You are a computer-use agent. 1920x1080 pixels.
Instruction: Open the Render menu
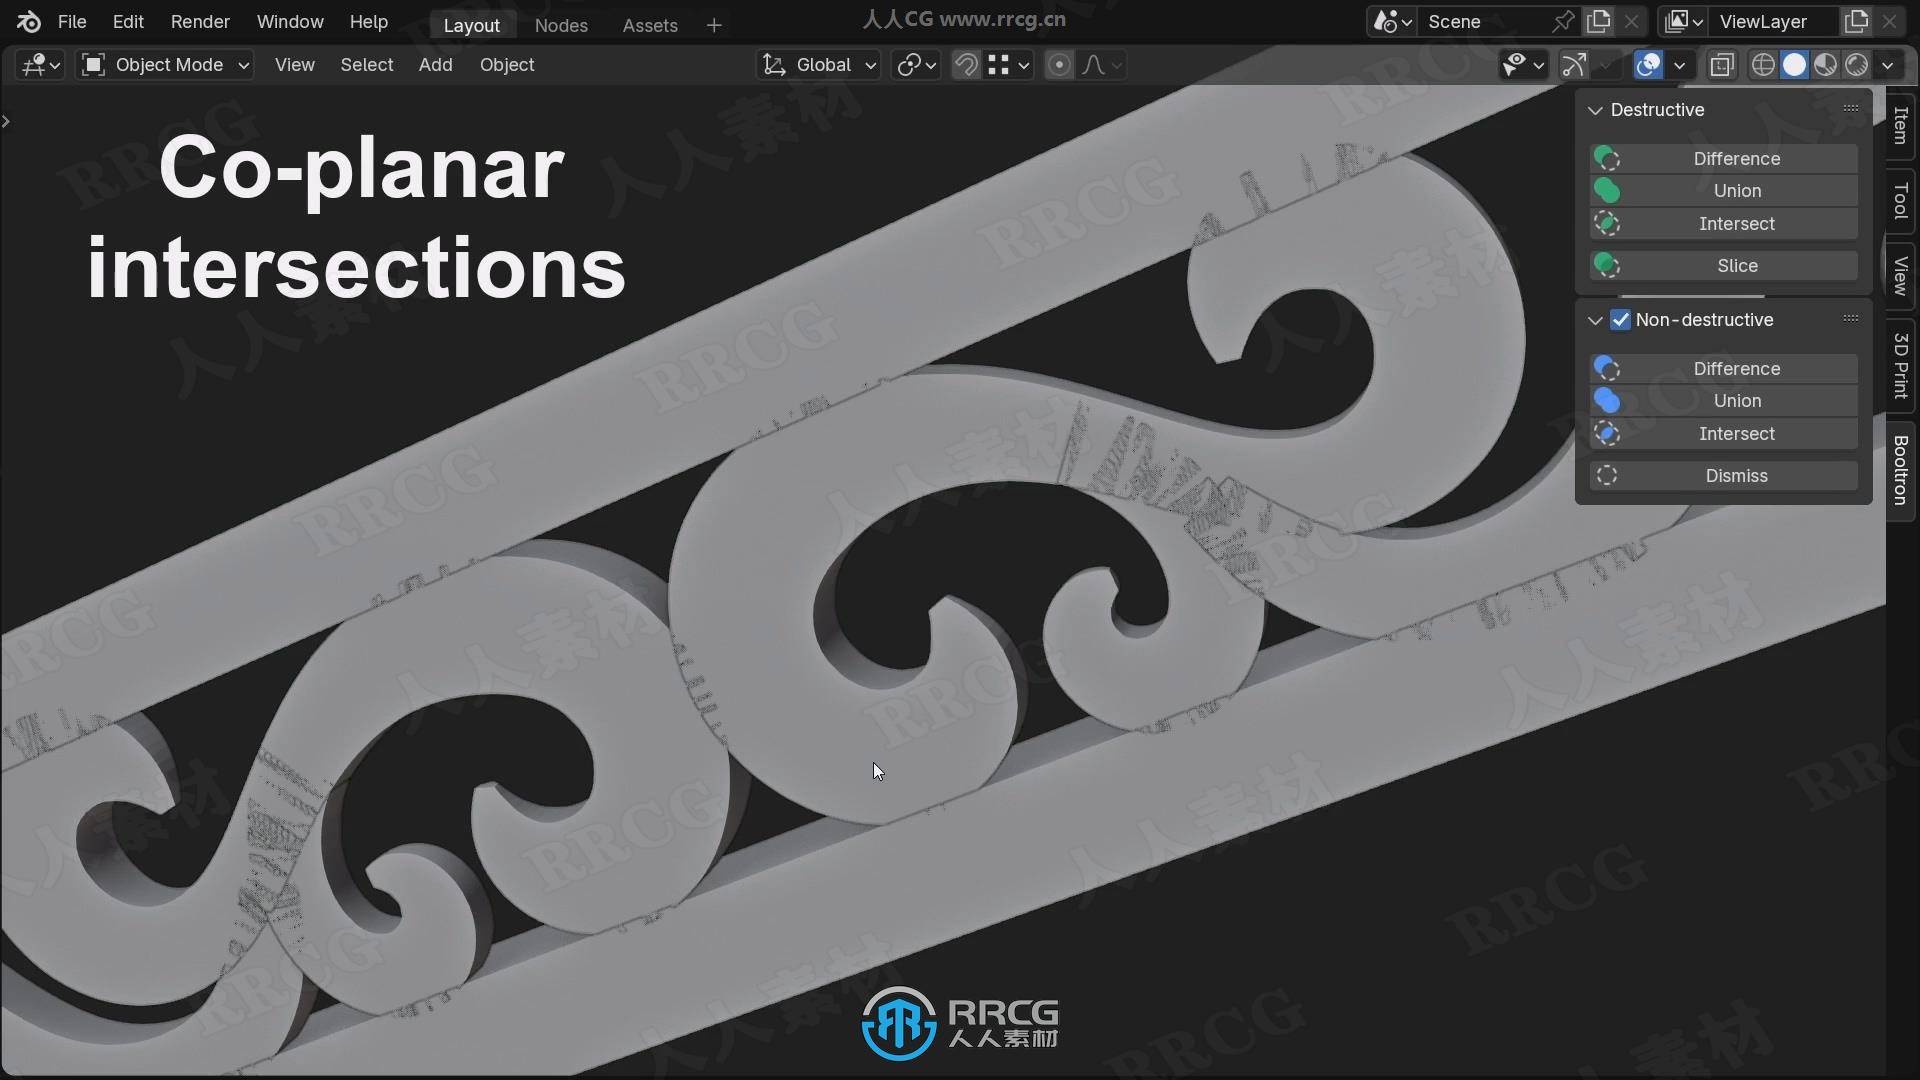pyautogui.click(x=199, y=22)
